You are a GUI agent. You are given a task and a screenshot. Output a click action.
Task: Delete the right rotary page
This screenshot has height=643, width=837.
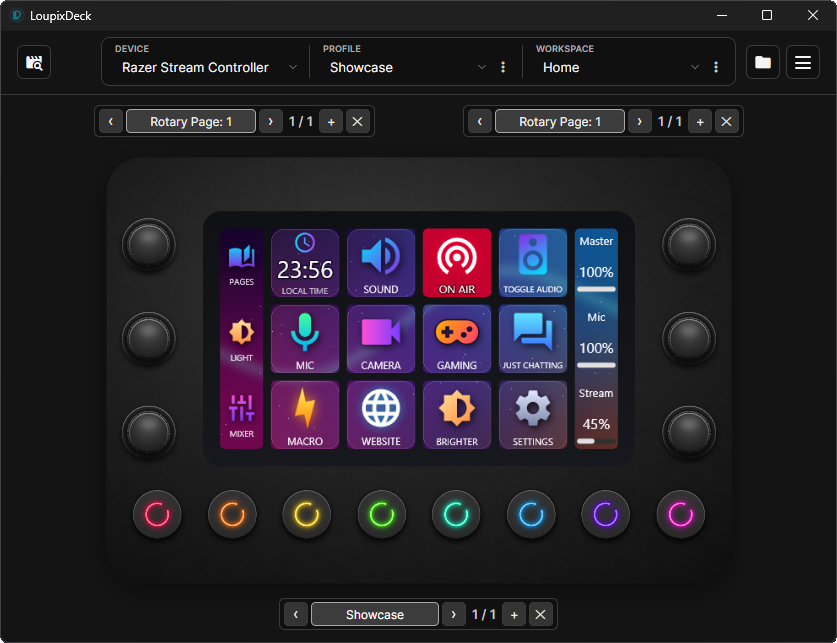click(727, 121)
